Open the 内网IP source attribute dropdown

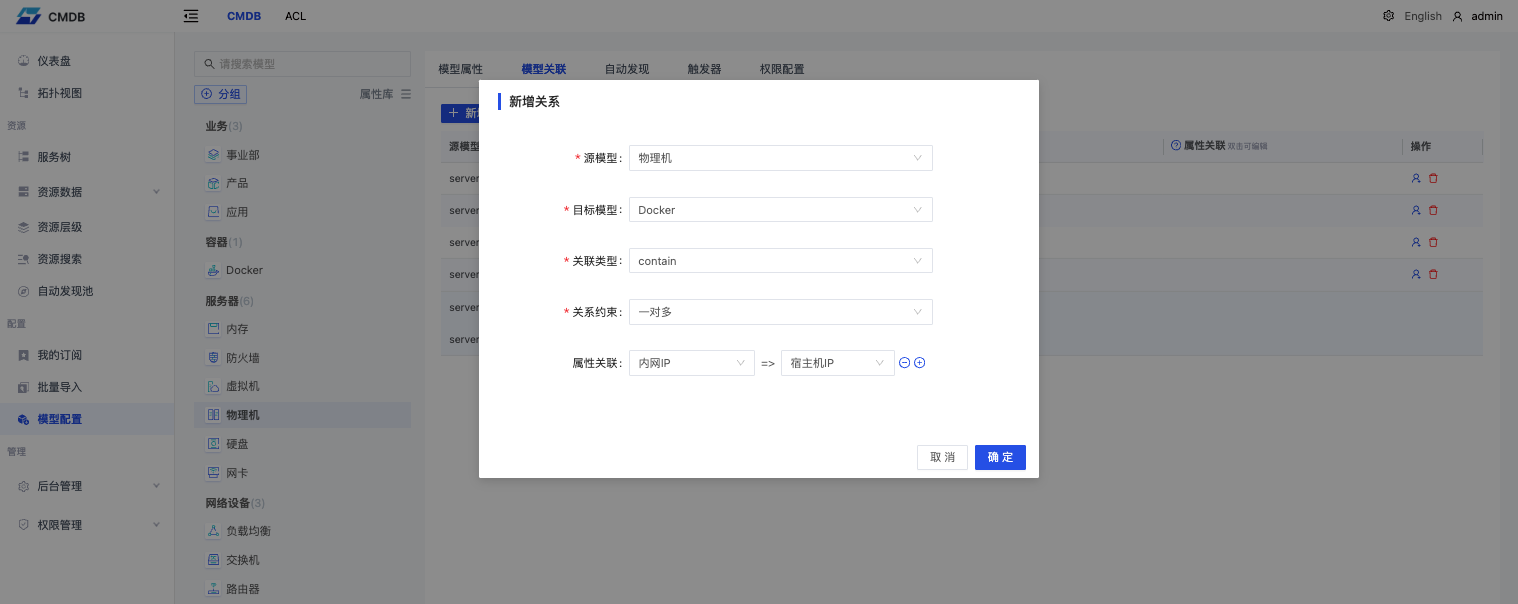[691, 363]
